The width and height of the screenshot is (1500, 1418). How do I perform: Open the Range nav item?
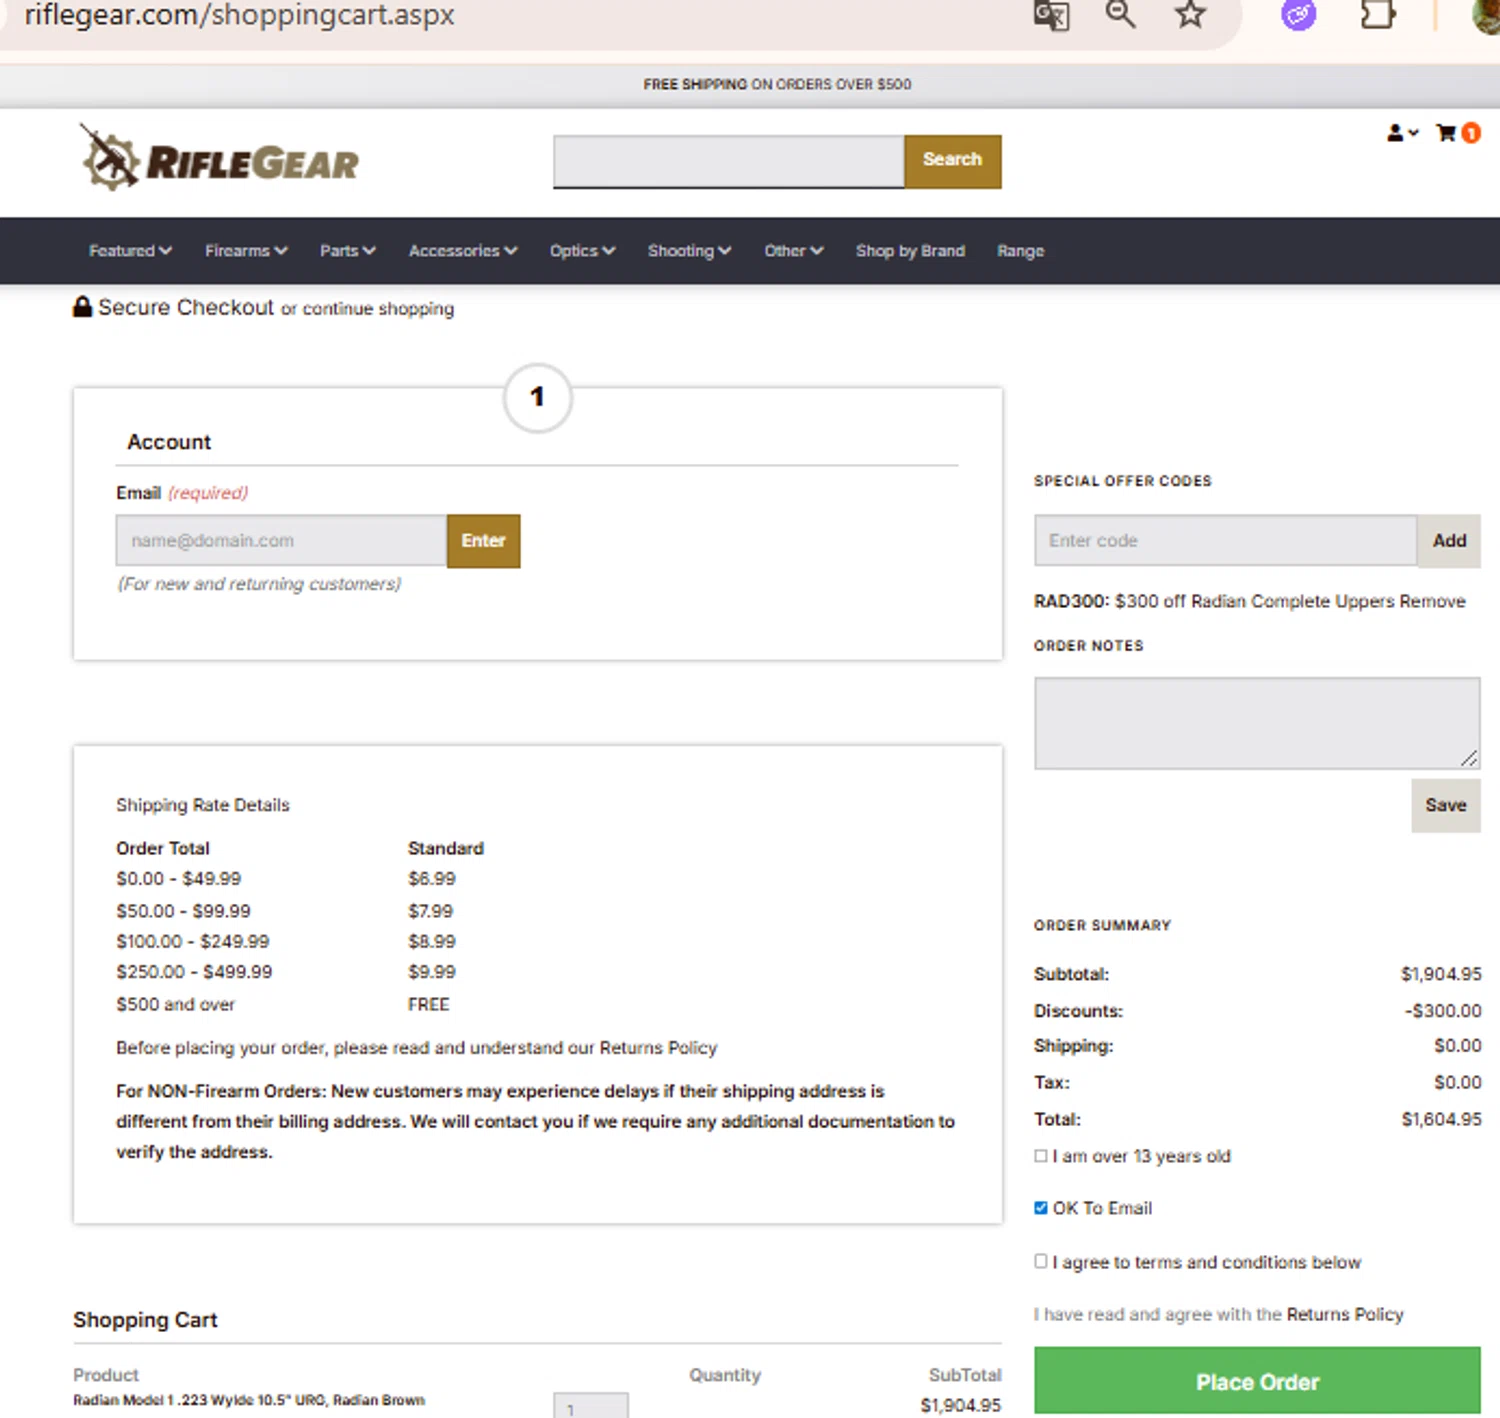tap(1020, 251)
